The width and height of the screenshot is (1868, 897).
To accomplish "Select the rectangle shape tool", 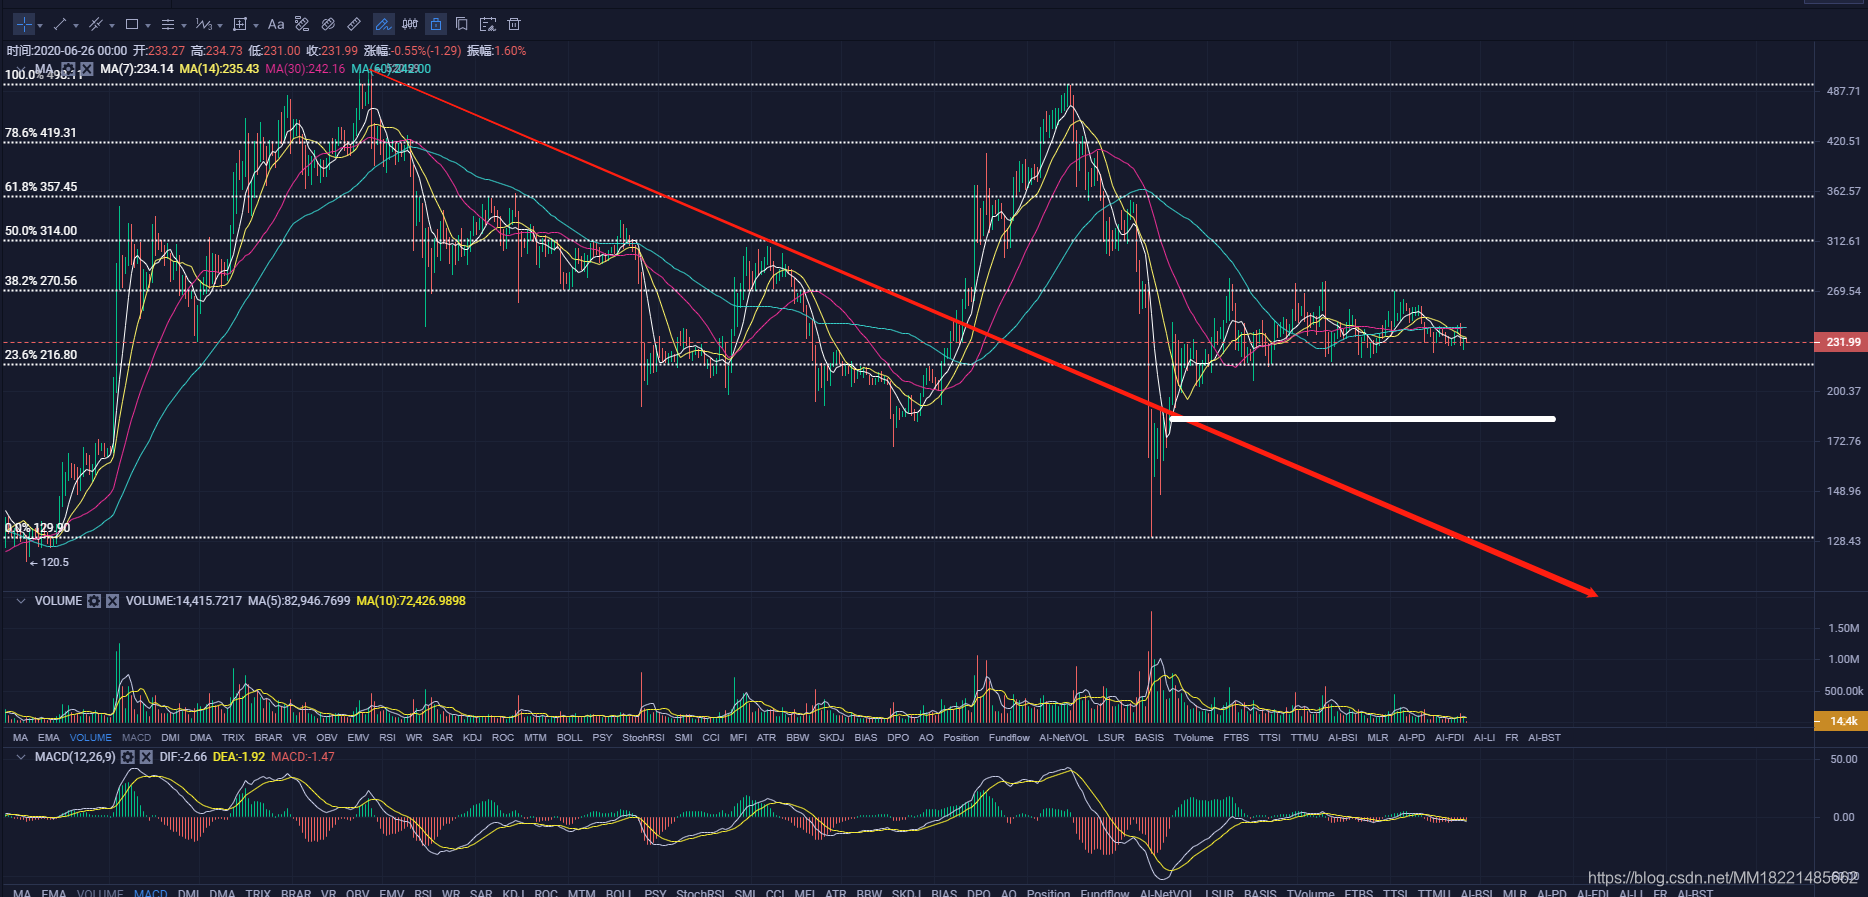I will pyautogui.click(x=131, y=24).
